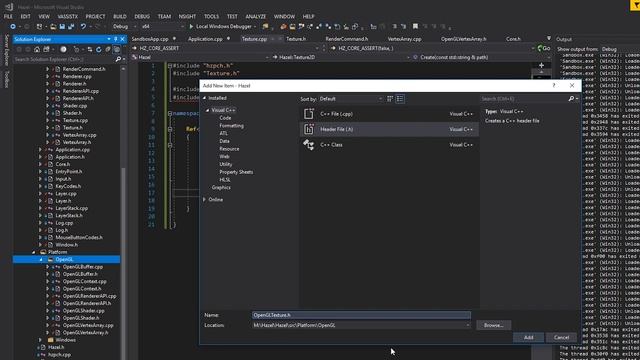
Task: Toggle auto-hide pin on Solution Explorer
Action: coord(116,39)
